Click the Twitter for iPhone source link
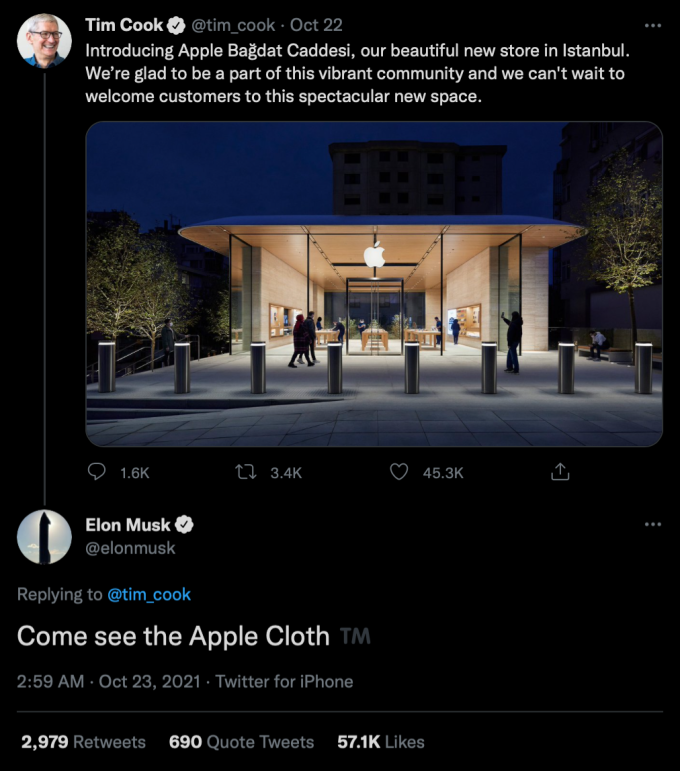Viewport: 680px width, 771px height. click(284, 682)
